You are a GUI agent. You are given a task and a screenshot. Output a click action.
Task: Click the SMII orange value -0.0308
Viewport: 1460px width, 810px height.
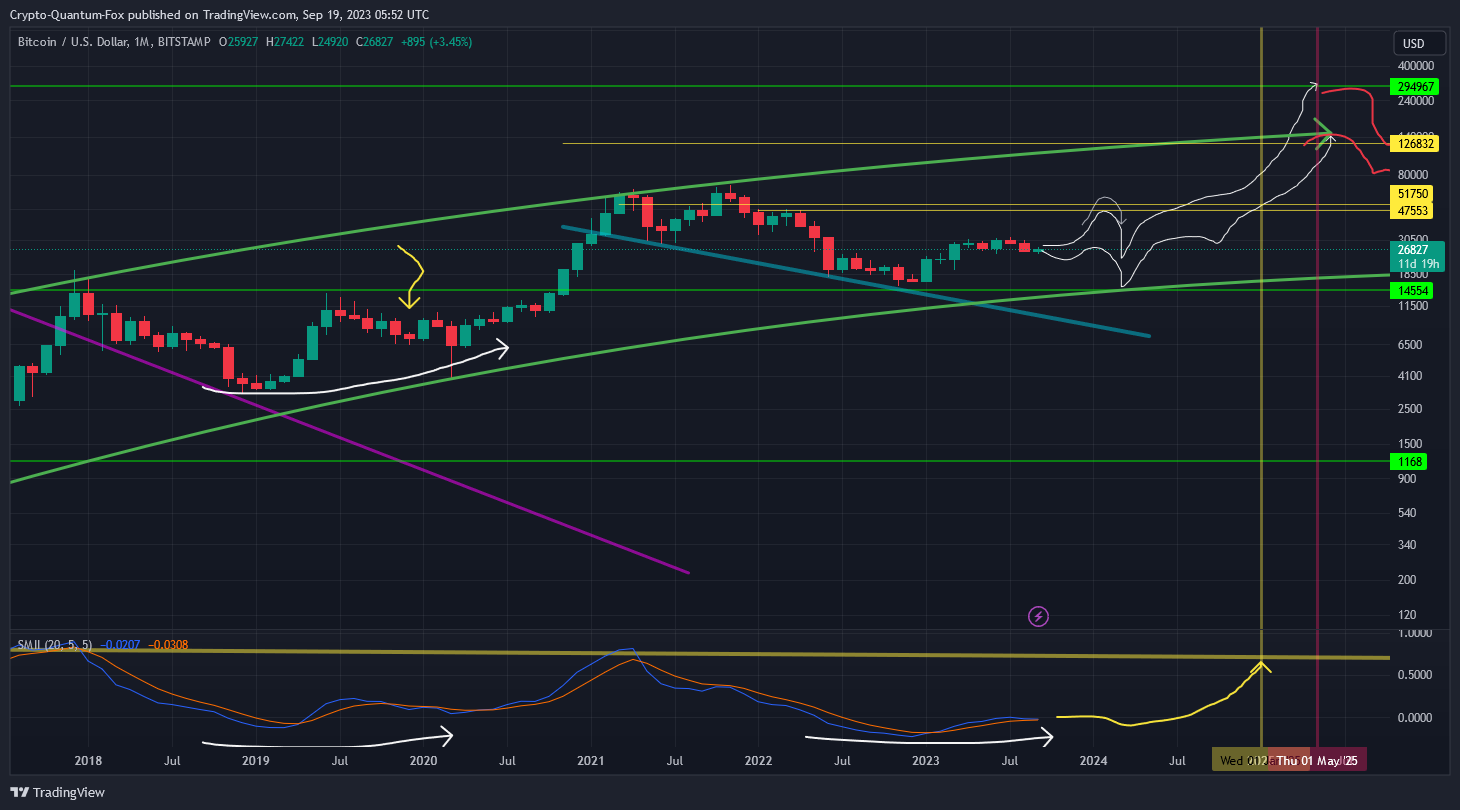pyautogui.click(x=168, y=645)
